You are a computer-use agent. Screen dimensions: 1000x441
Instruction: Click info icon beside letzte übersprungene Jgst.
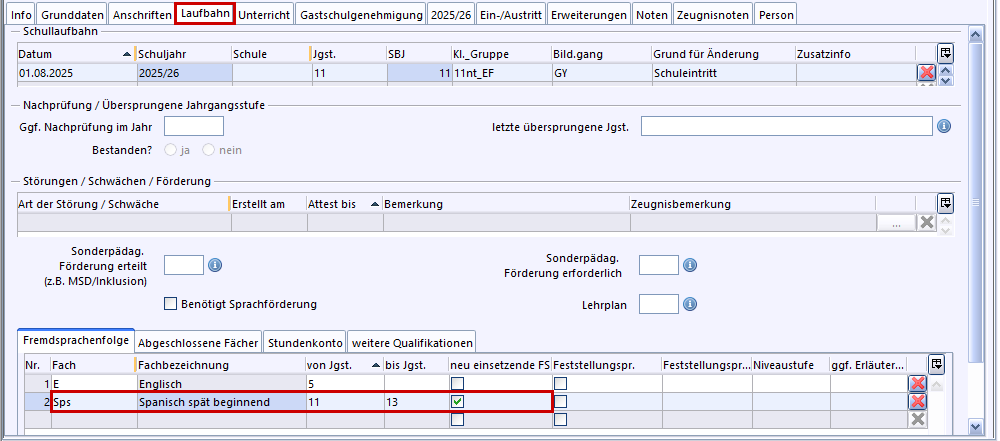click(x=943, y=126)
